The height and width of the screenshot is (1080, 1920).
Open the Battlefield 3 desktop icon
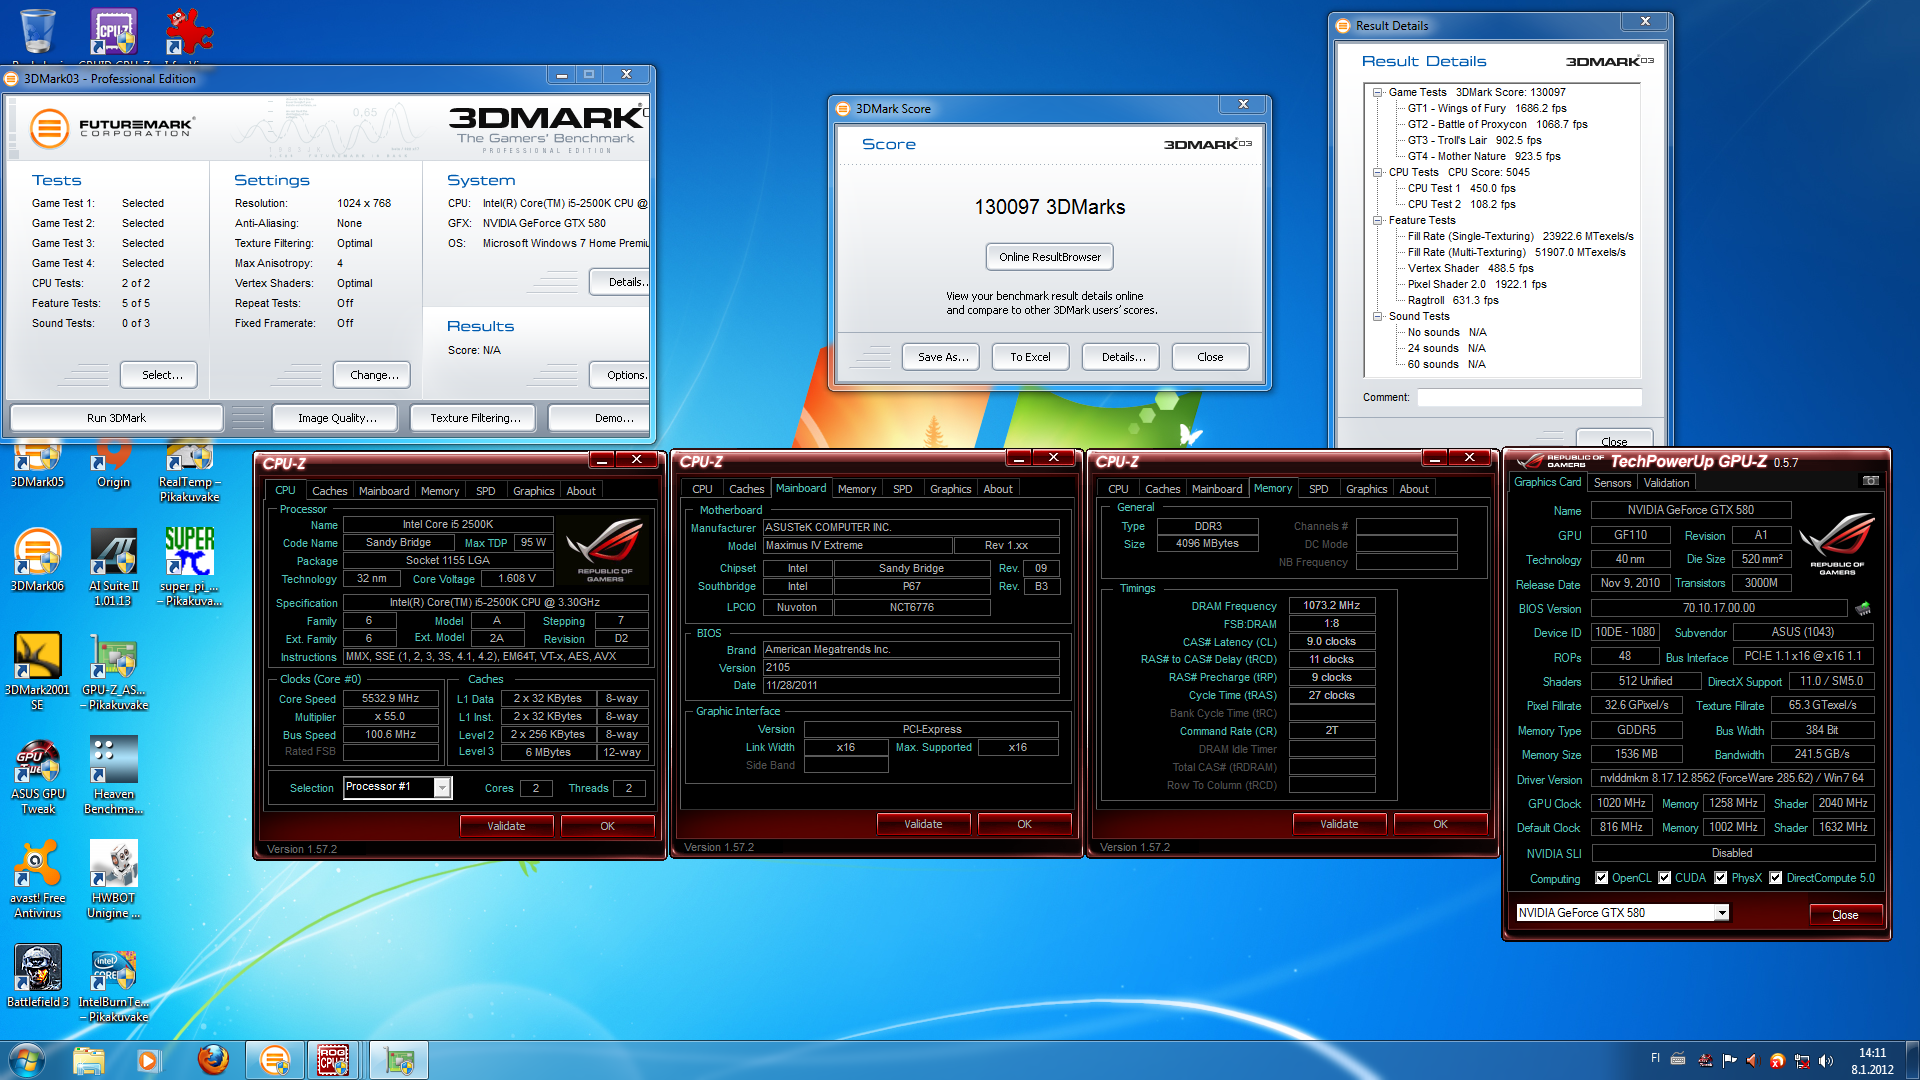point(38,976)
